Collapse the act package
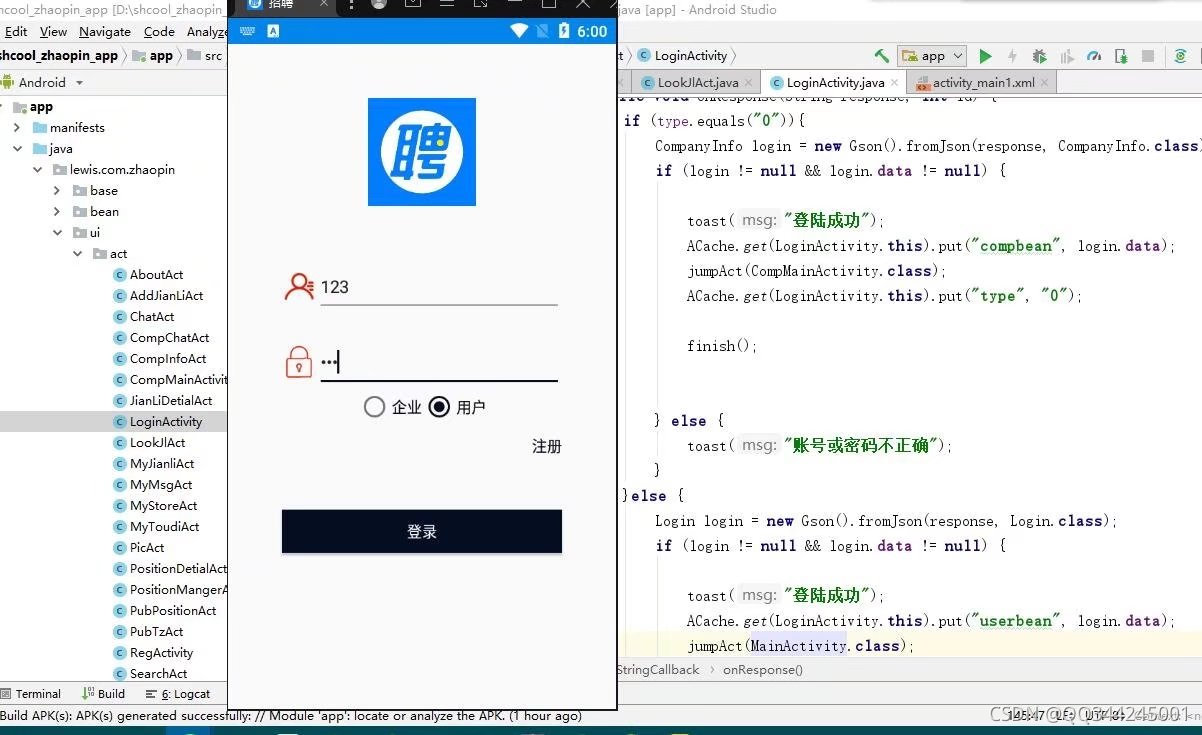The image size is (1202, 735). 77,254
